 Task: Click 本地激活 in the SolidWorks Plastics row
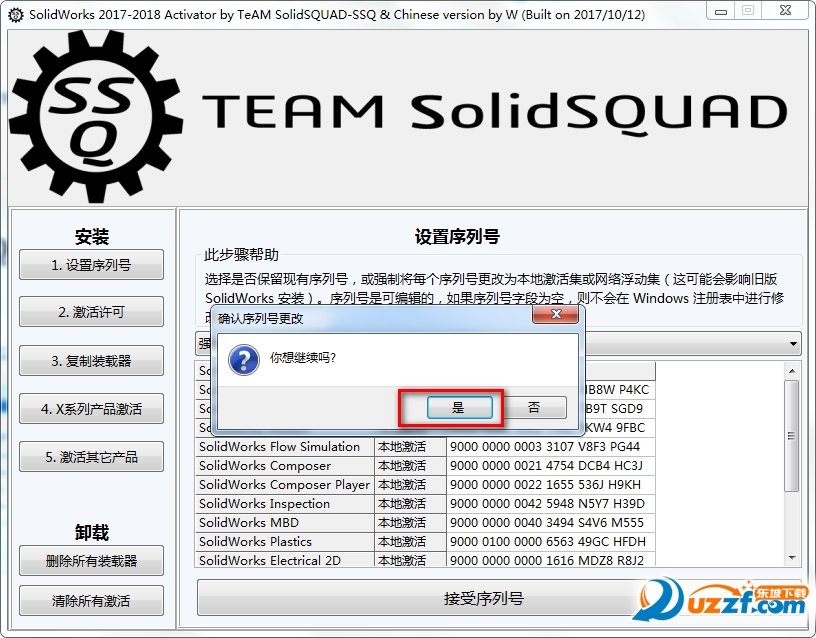[x=411, y=542]
